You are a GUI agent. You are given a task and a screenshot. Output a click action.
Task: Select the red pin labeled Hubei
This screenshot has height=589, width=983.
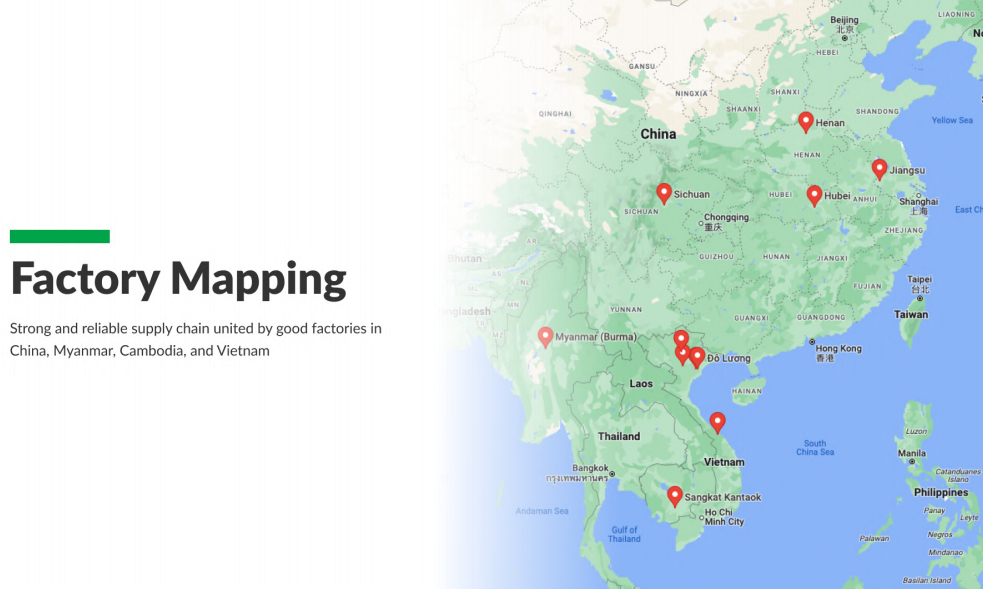[x=814, y=196]
